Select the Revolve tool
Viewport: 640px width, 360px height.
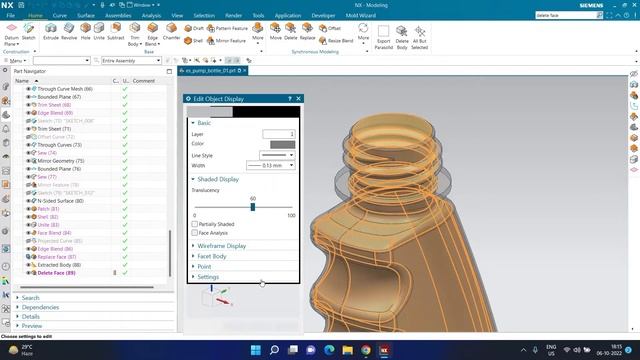(69, 32)
